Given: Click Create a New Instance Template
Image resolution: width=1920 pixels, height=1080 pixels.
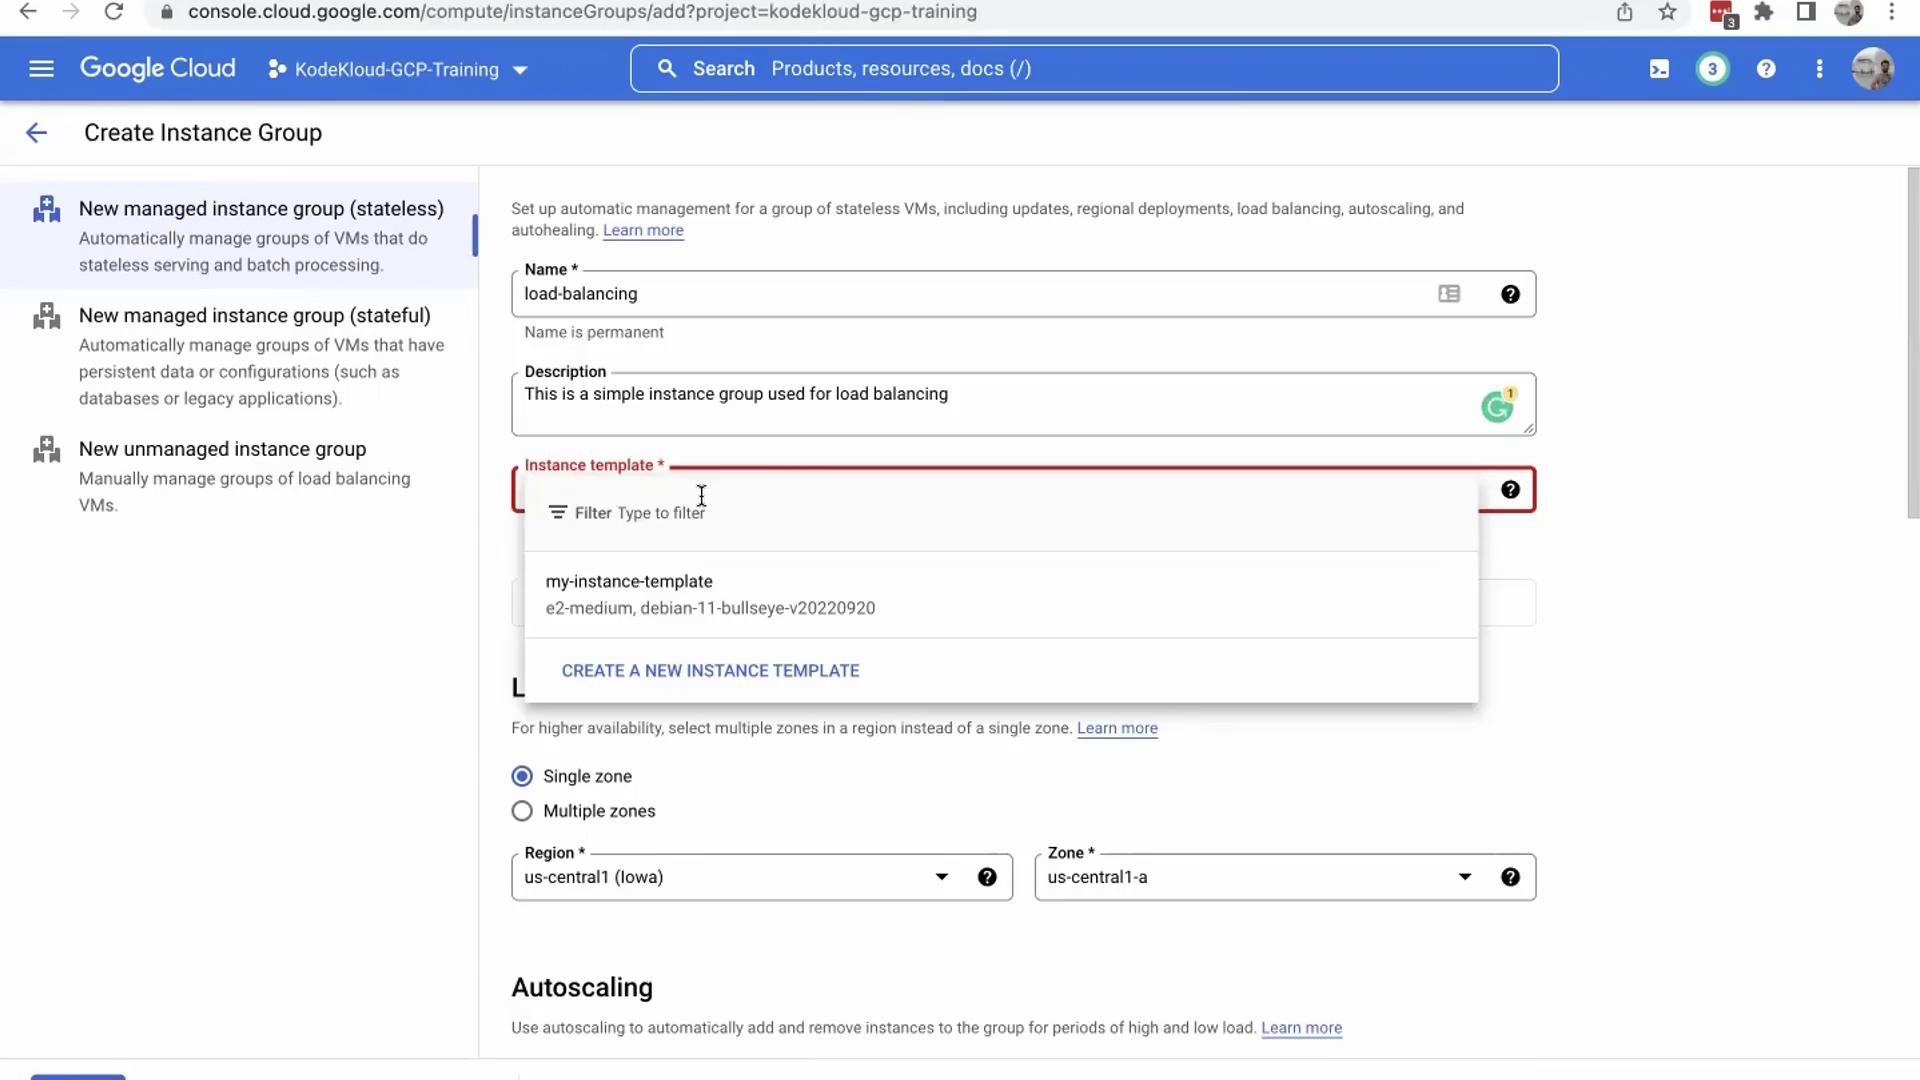Looking at the screenshot, I should point(710,671).
